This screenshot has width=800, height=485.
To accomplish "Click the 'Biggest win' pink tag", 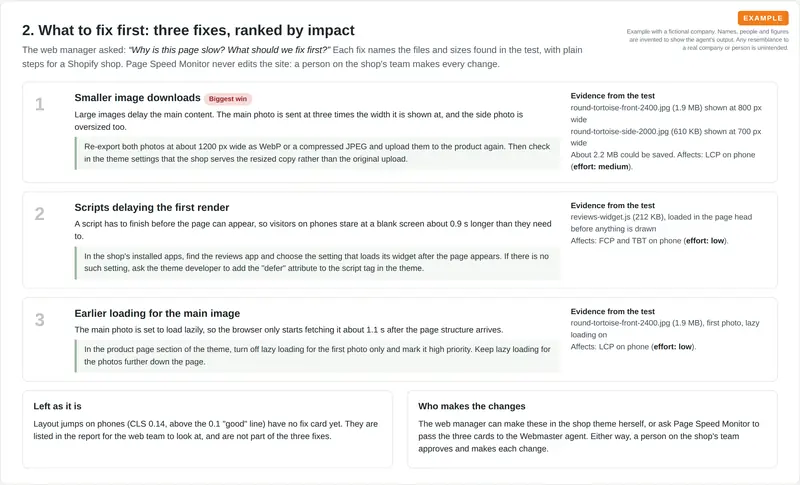I will (228, 99).
